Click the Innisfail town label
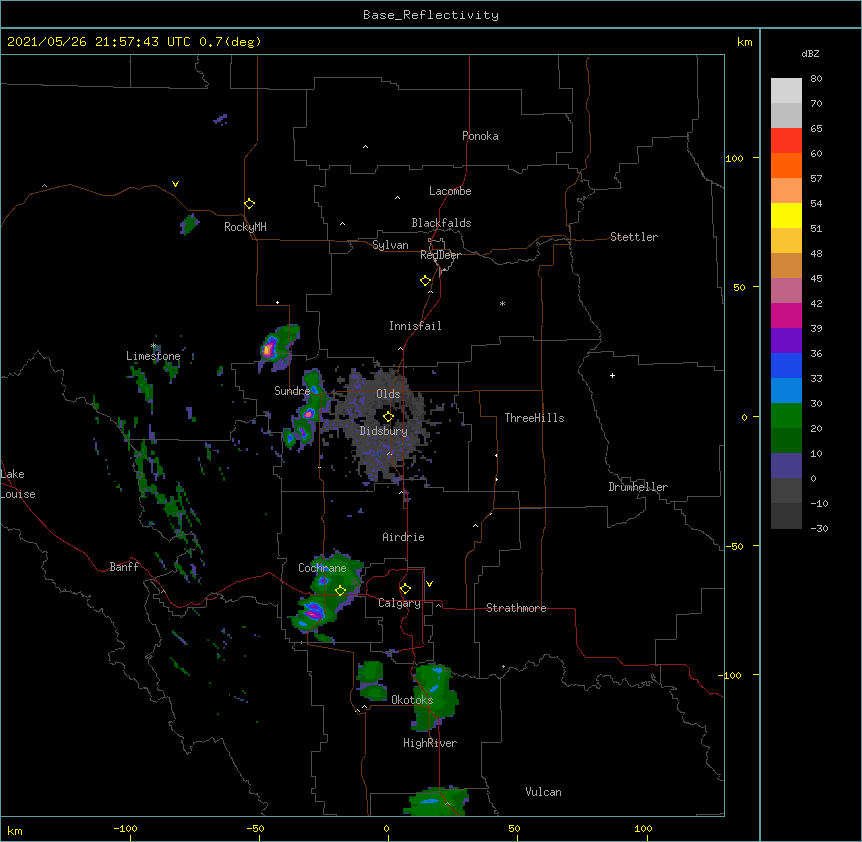The height and width of the screenshot is (842, 862). click(x=415, y=326)
